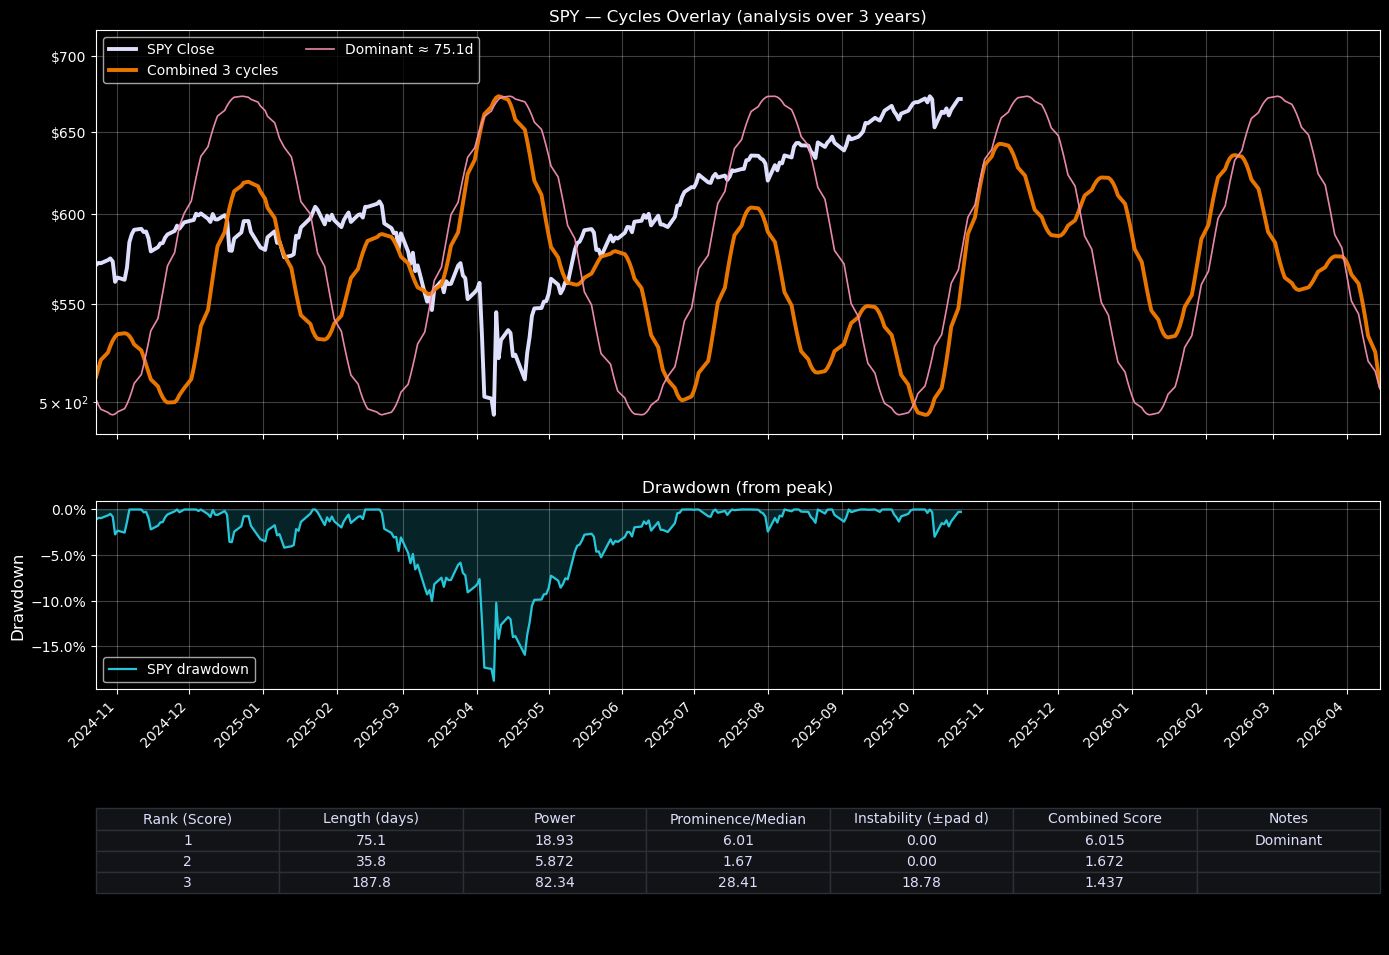Select the 'SPY drawdown' legend label

click(198, 669)
